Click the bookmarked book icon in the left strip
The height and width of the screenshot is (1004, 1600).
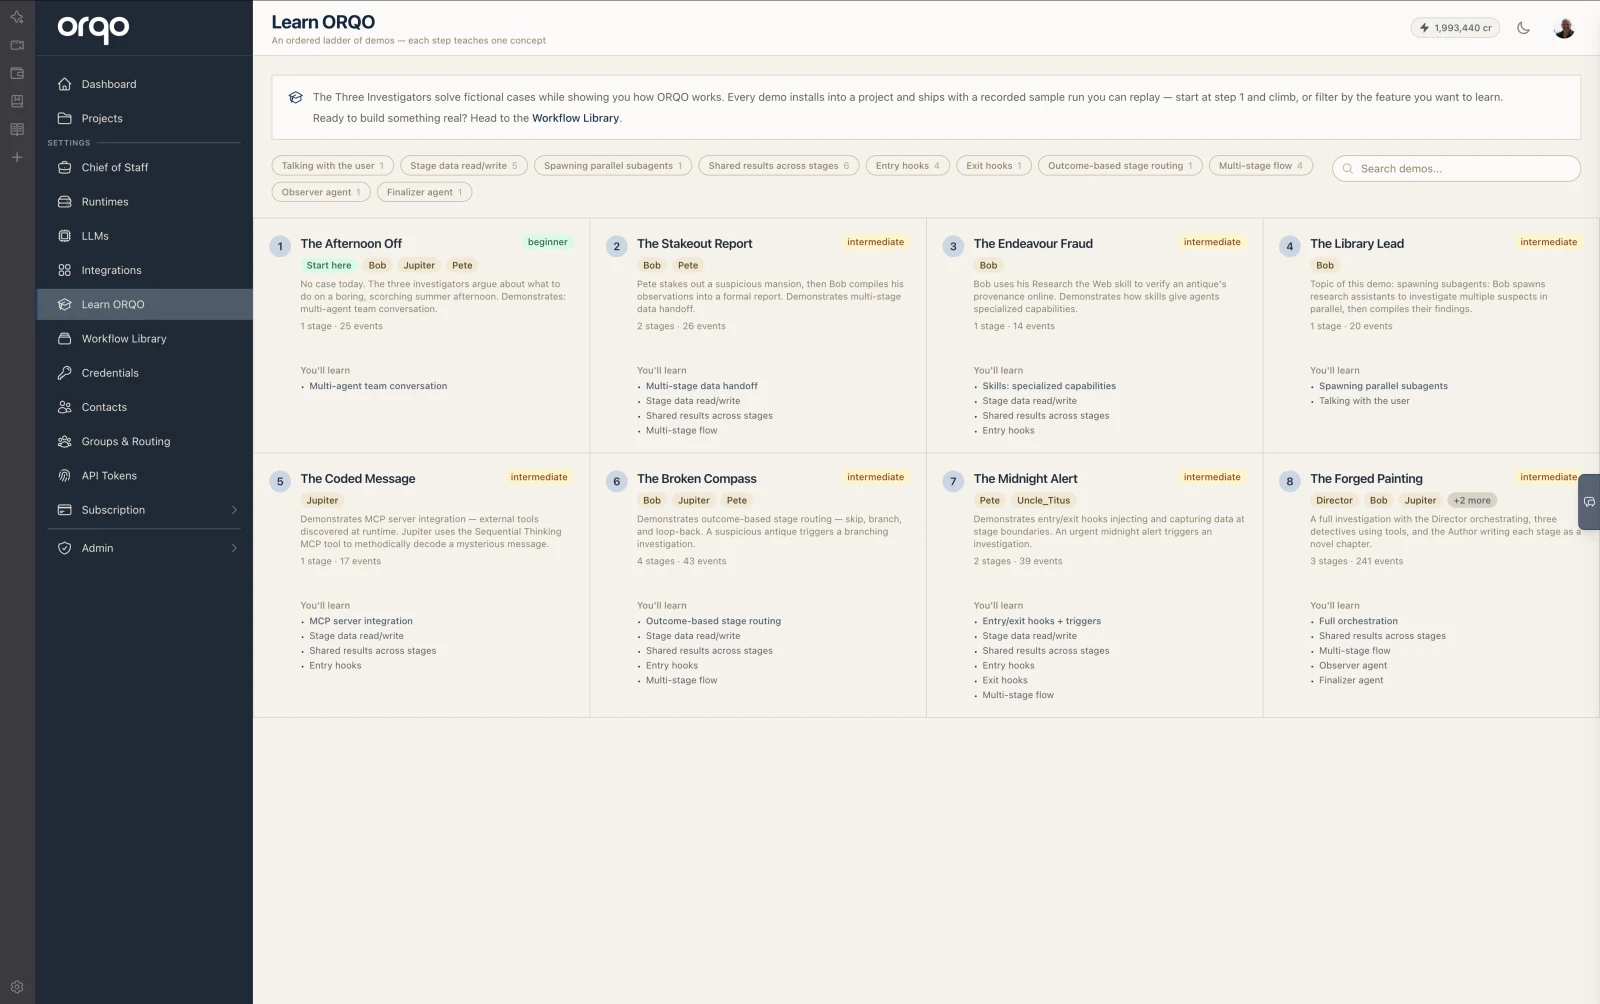click(17, 101)
